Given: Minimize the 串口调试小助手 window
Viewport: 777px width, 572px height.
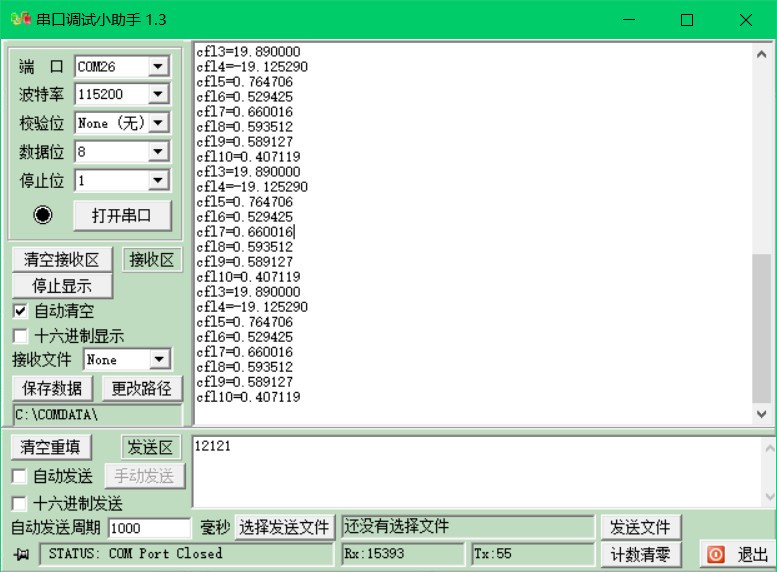Looking at the screenshot, I should coord(629,20).
